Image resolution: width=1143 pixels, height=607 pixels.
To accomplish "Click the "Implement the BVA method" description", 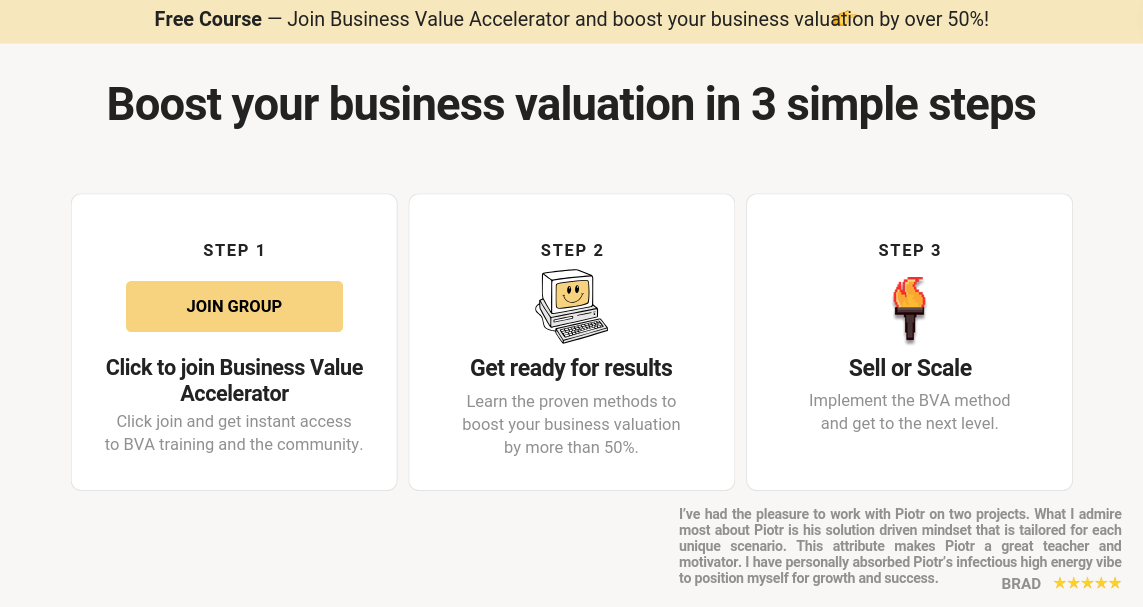I will 909,412.
